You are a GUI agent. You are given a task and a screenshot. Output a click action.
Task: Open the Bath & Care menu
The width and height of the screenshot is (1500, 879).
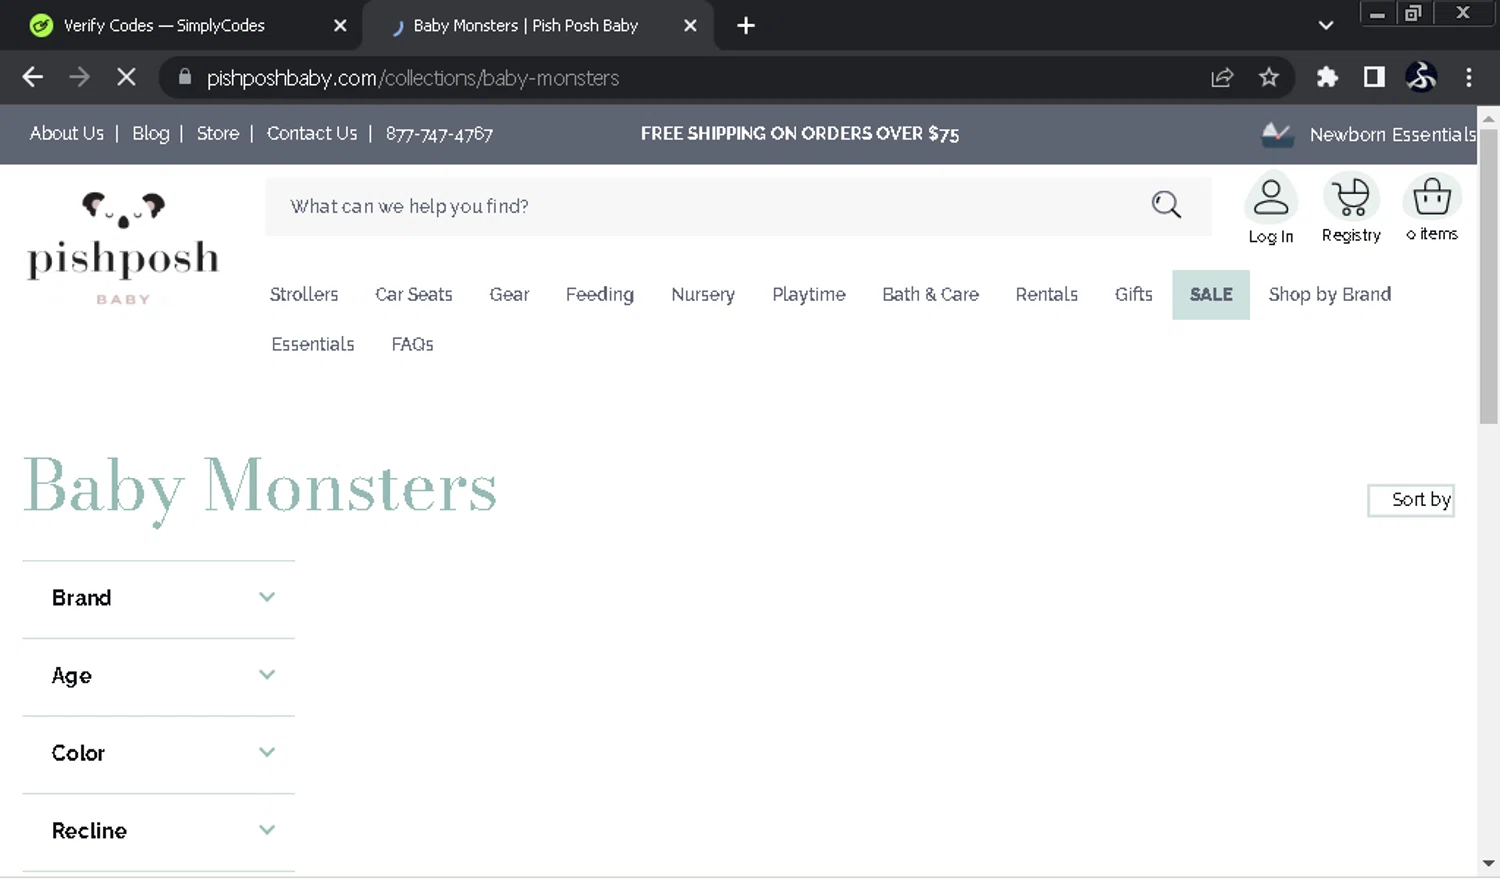tap(930, 294)
